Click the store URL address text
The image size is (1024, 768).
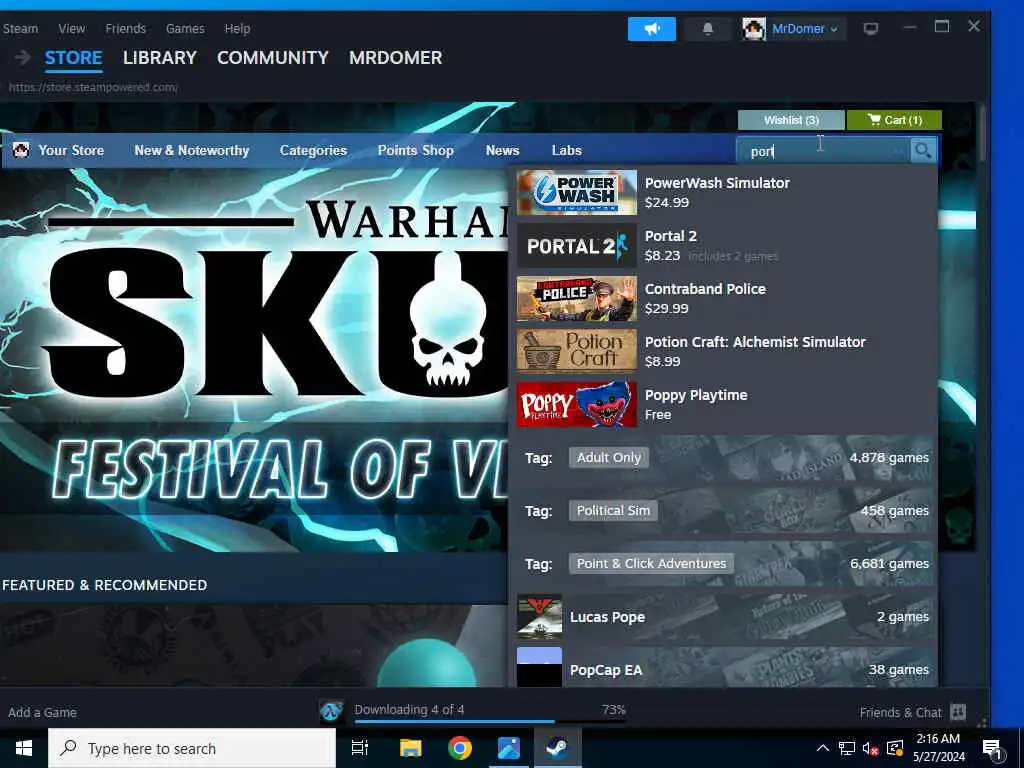pos(93,87)
